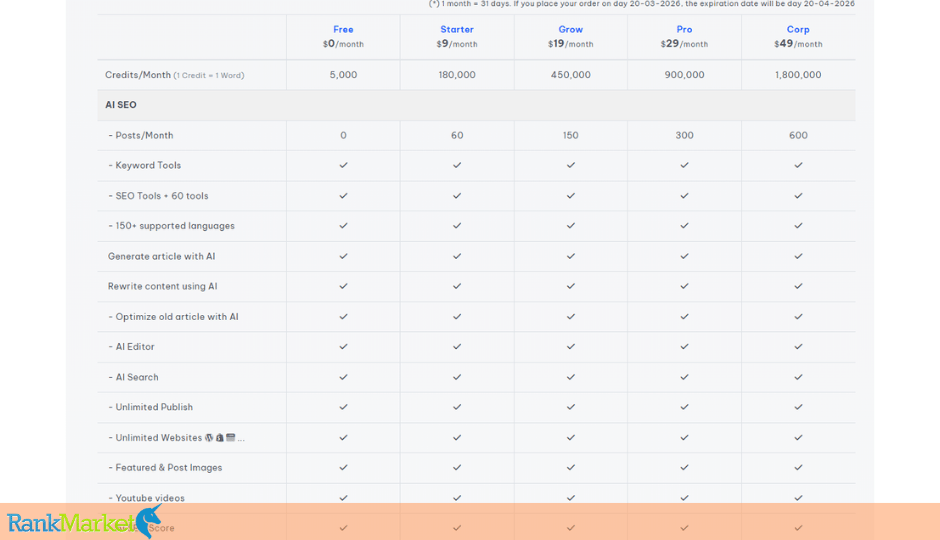Select the Posts/Month value 300
940x540 pixels.
[x=684, y=135]
